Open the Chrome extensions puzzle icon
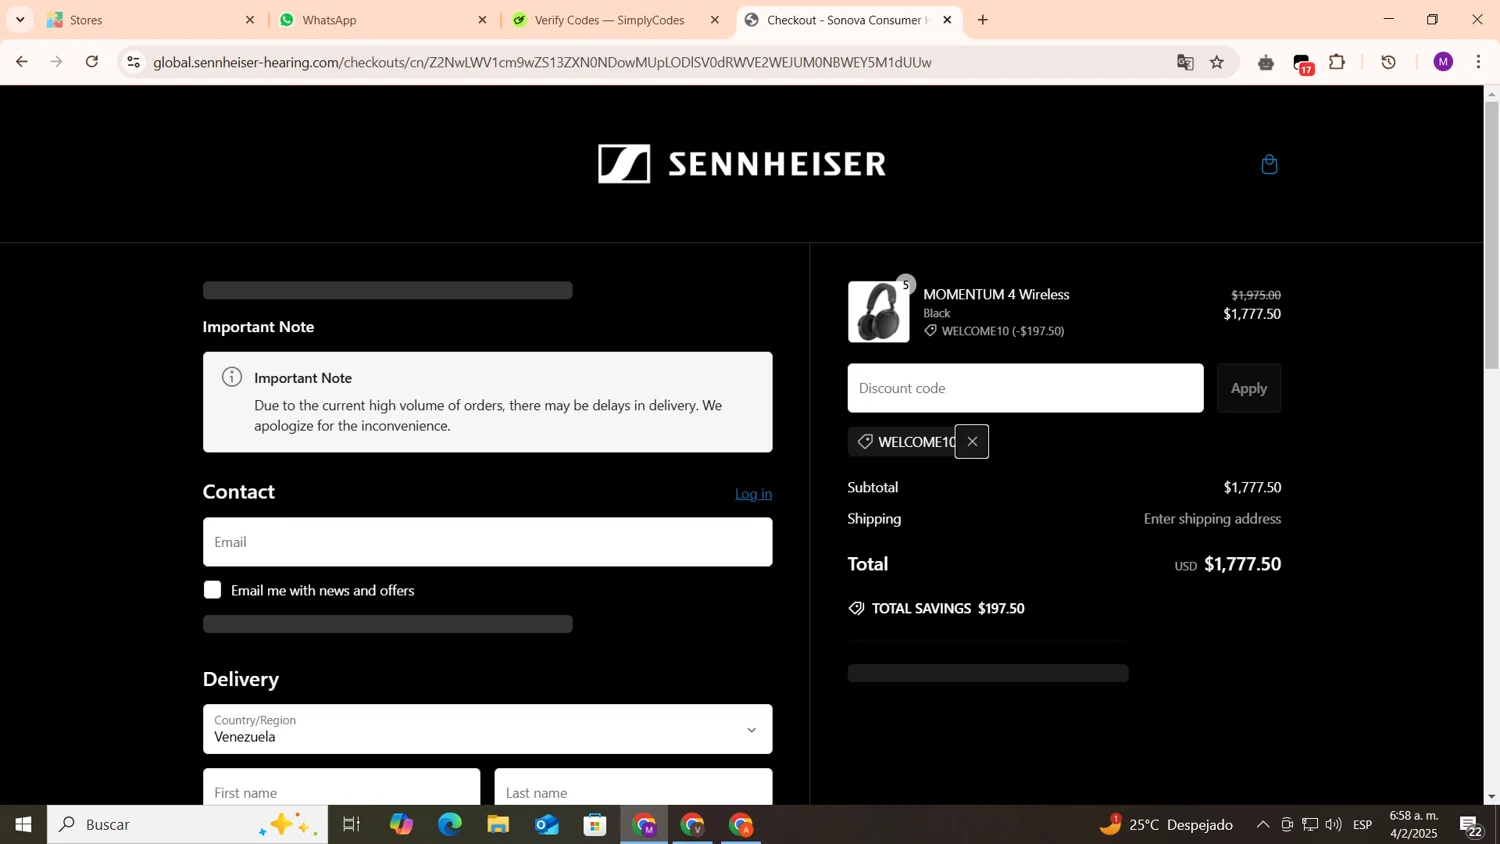 (1337, 62)
